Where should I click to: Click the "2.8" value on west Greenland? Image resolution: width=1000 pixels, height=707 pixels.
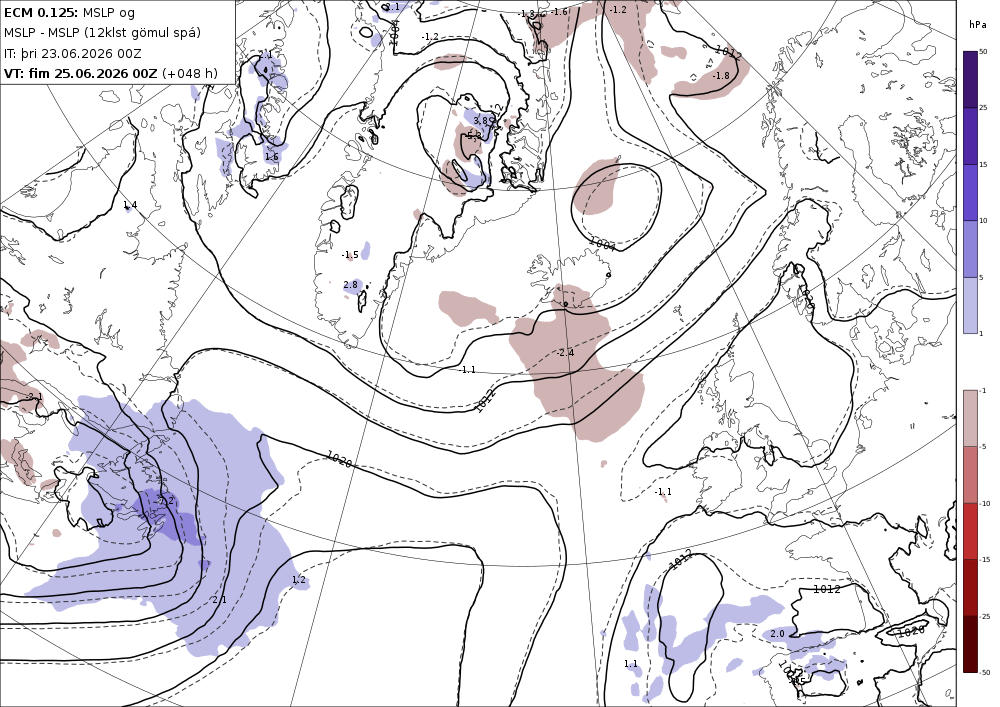click(351, 285)
